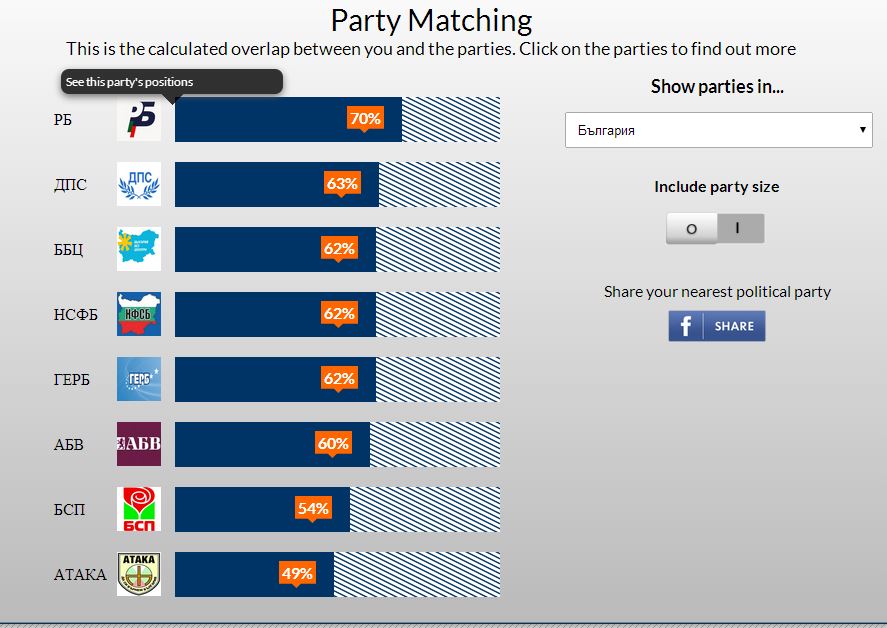Viewport: 887px width, 628px height.
Task: Click the 70% match bar for РБ
Action: (337, 119)
